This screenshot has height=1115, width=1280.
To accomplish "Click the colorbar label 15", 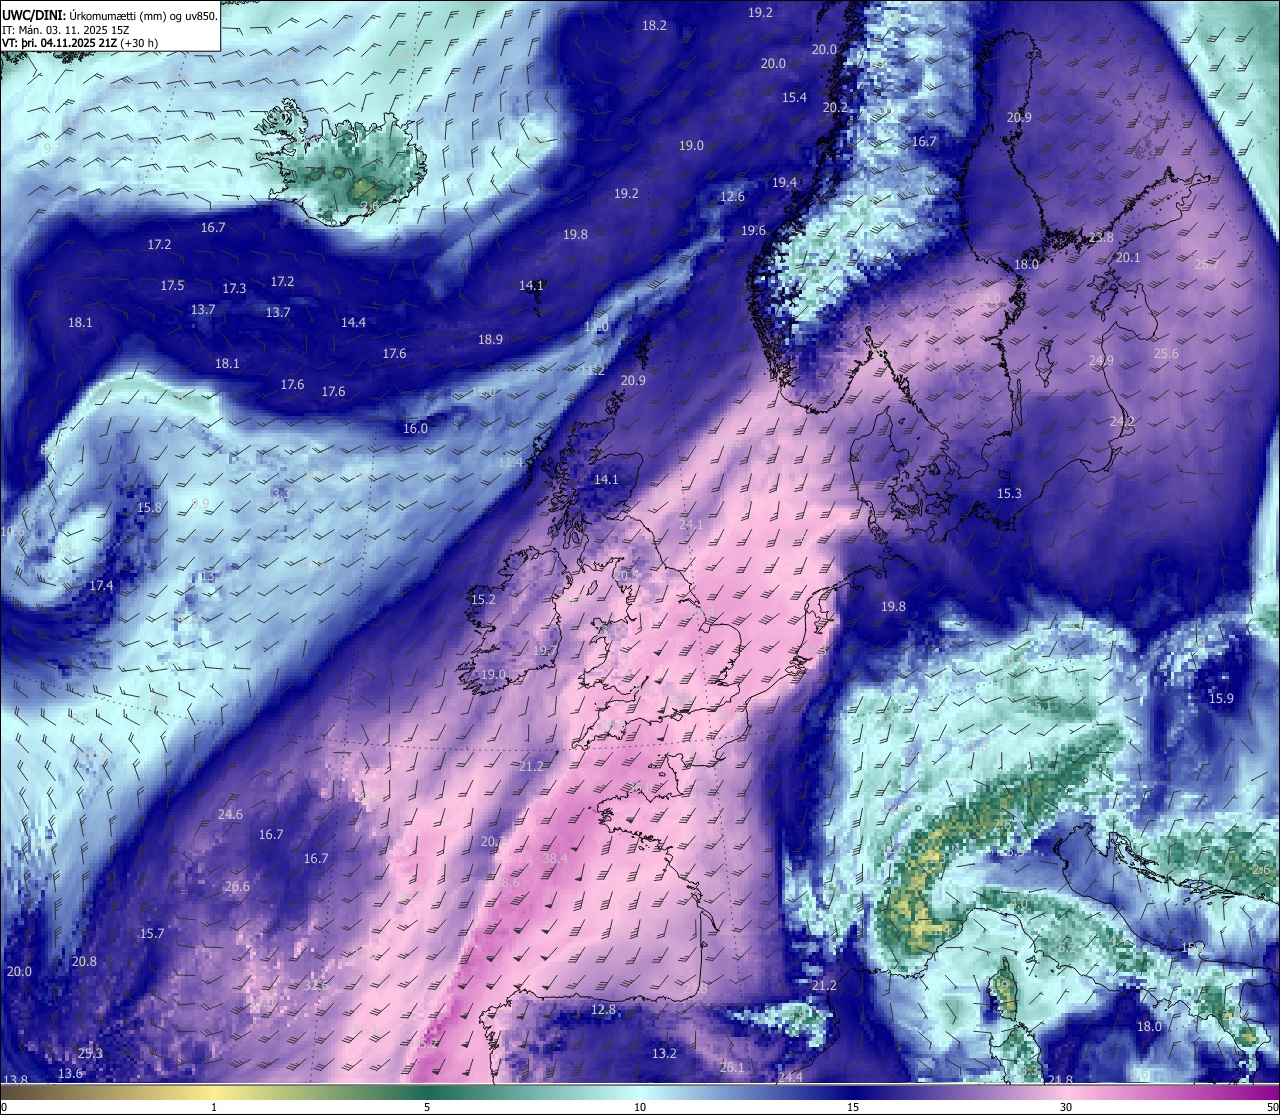I will 853,1107.
